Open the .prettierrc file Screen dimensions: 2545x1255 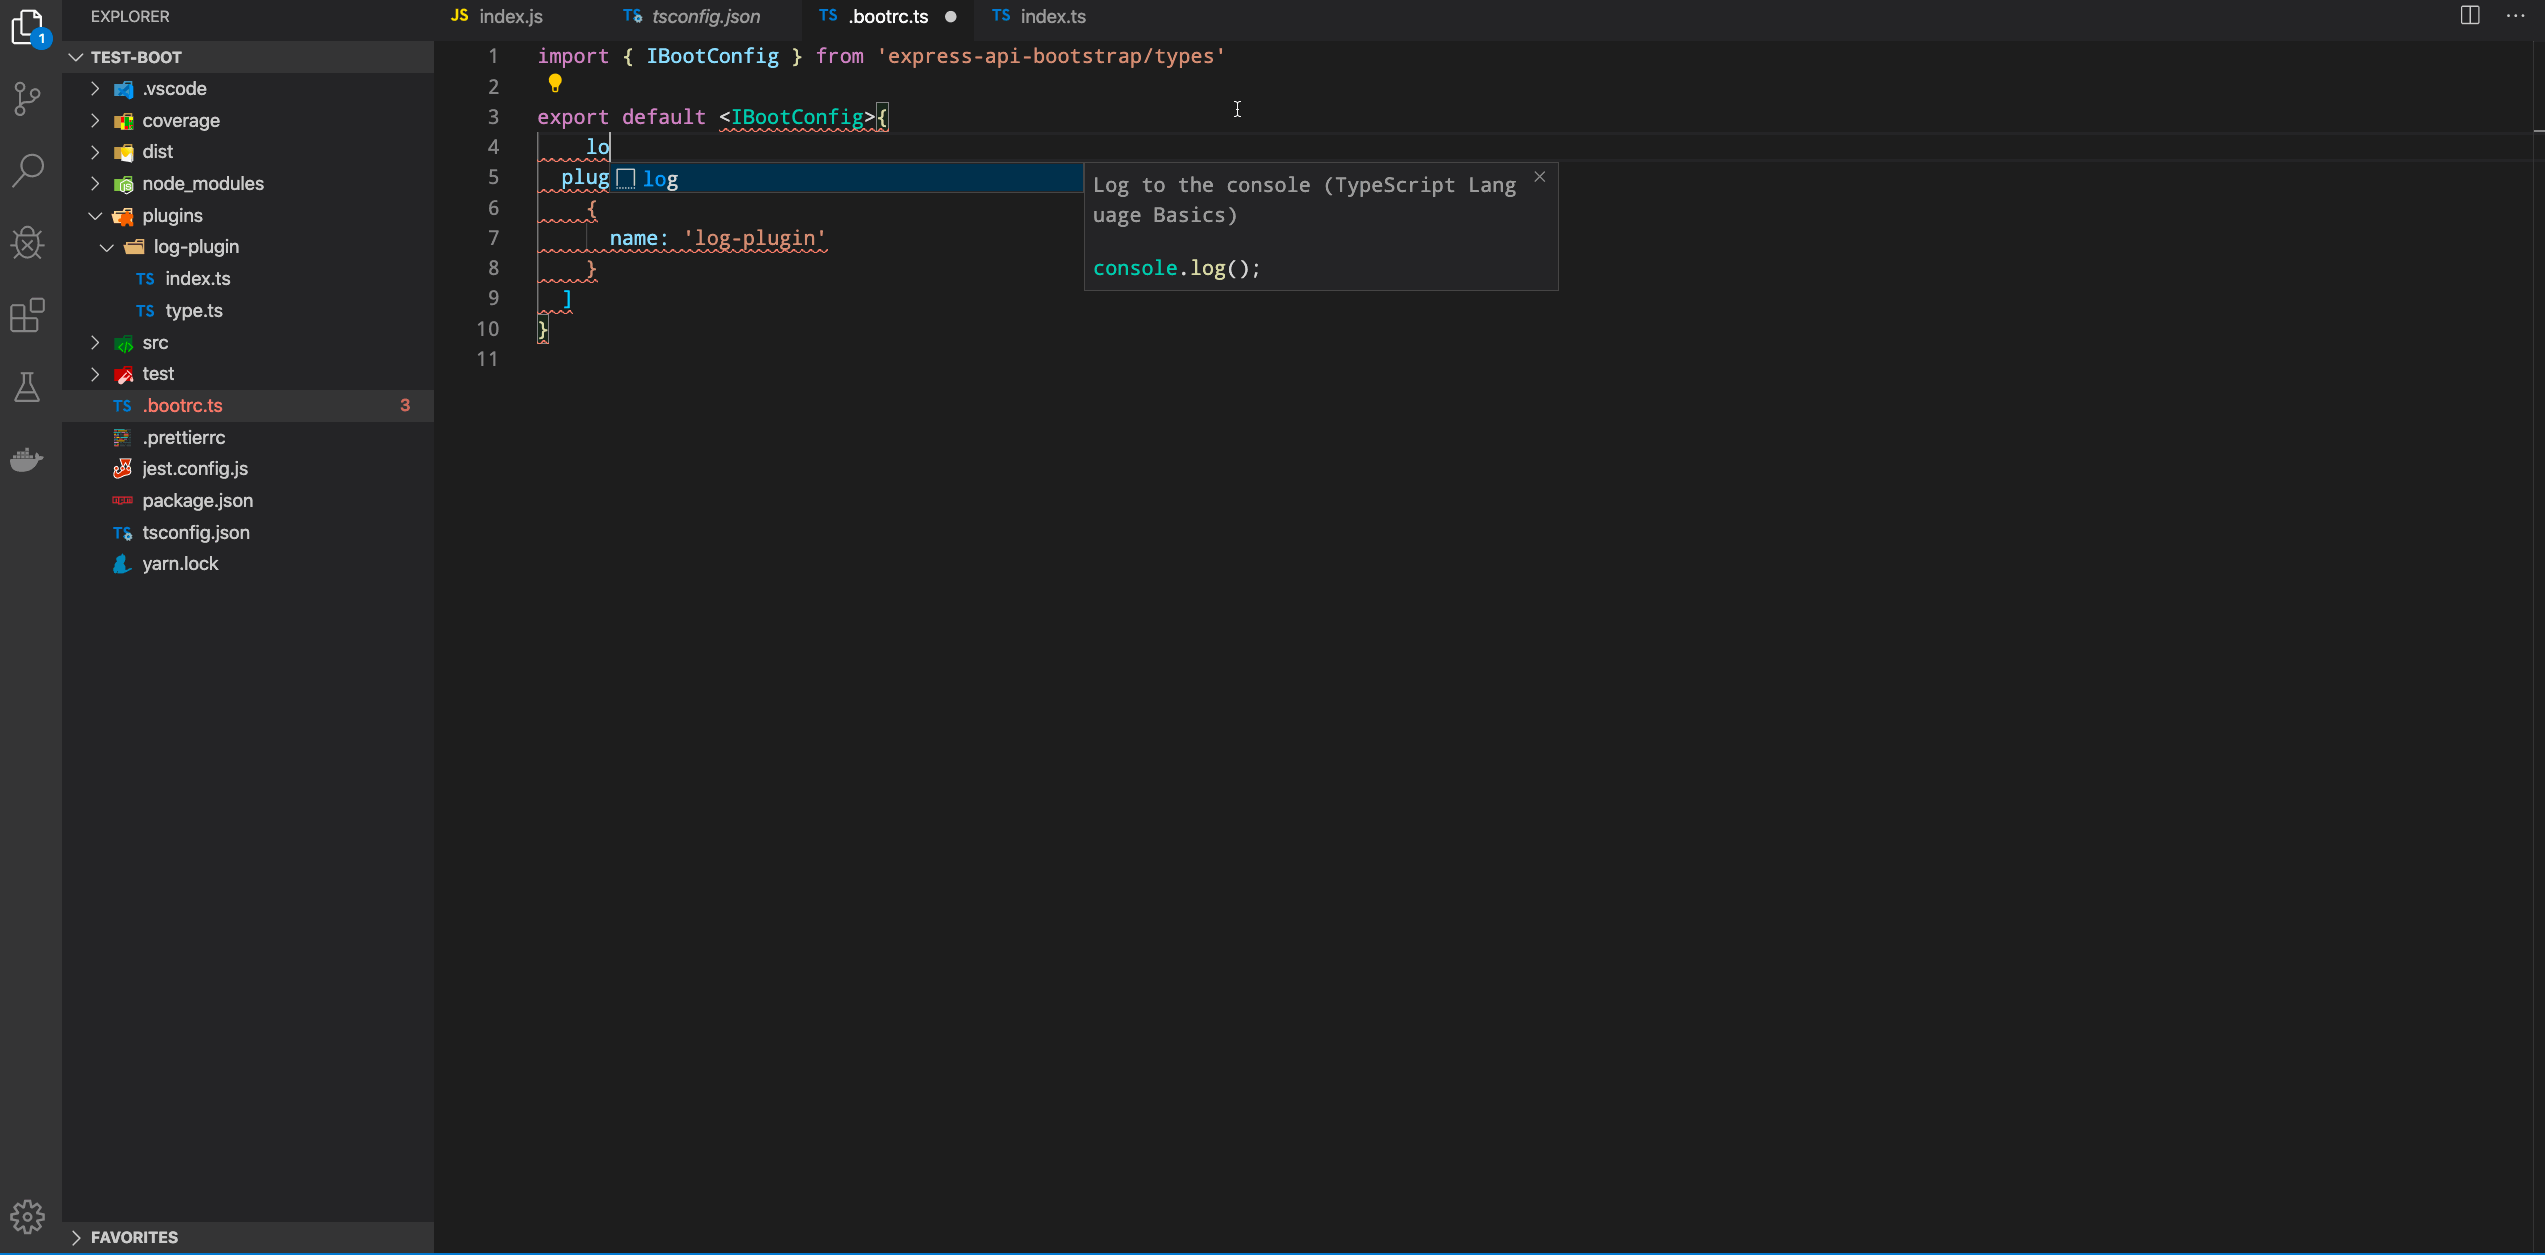pos(248,438)
